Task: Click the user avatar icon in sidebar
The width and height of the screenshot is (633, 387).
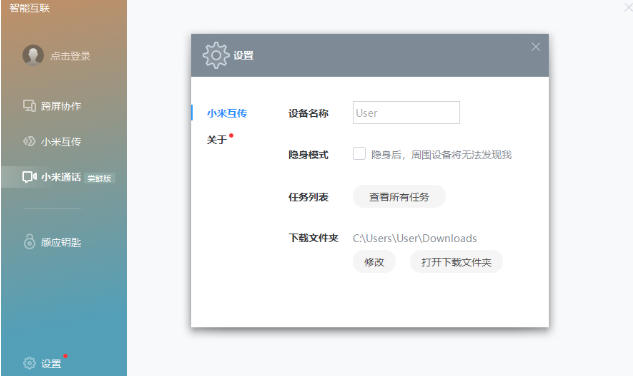Action: 33,55
